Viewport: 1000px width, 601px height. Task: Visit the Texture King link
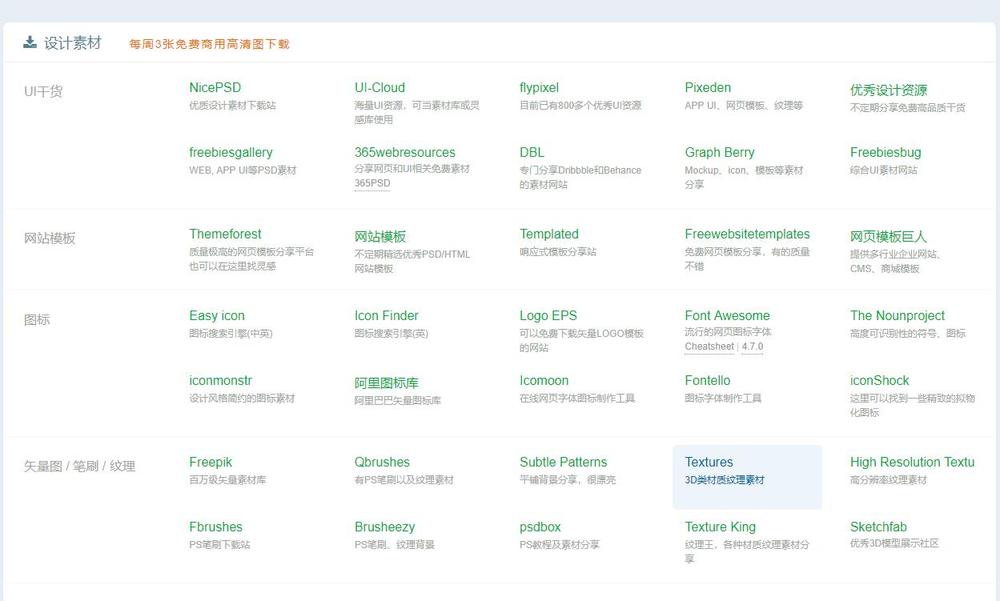(720, 528)
